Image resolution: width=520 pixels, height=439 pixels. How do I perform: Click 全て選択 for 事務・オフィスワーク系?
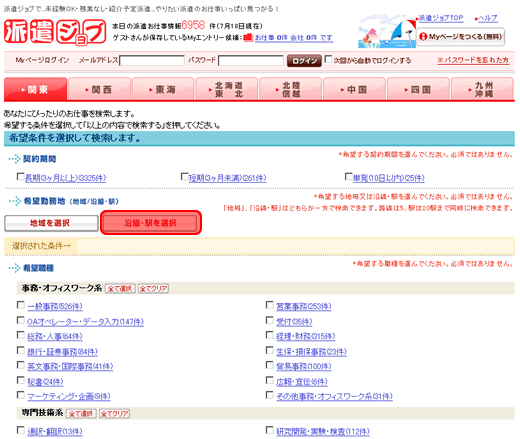(x=120, y=288)
